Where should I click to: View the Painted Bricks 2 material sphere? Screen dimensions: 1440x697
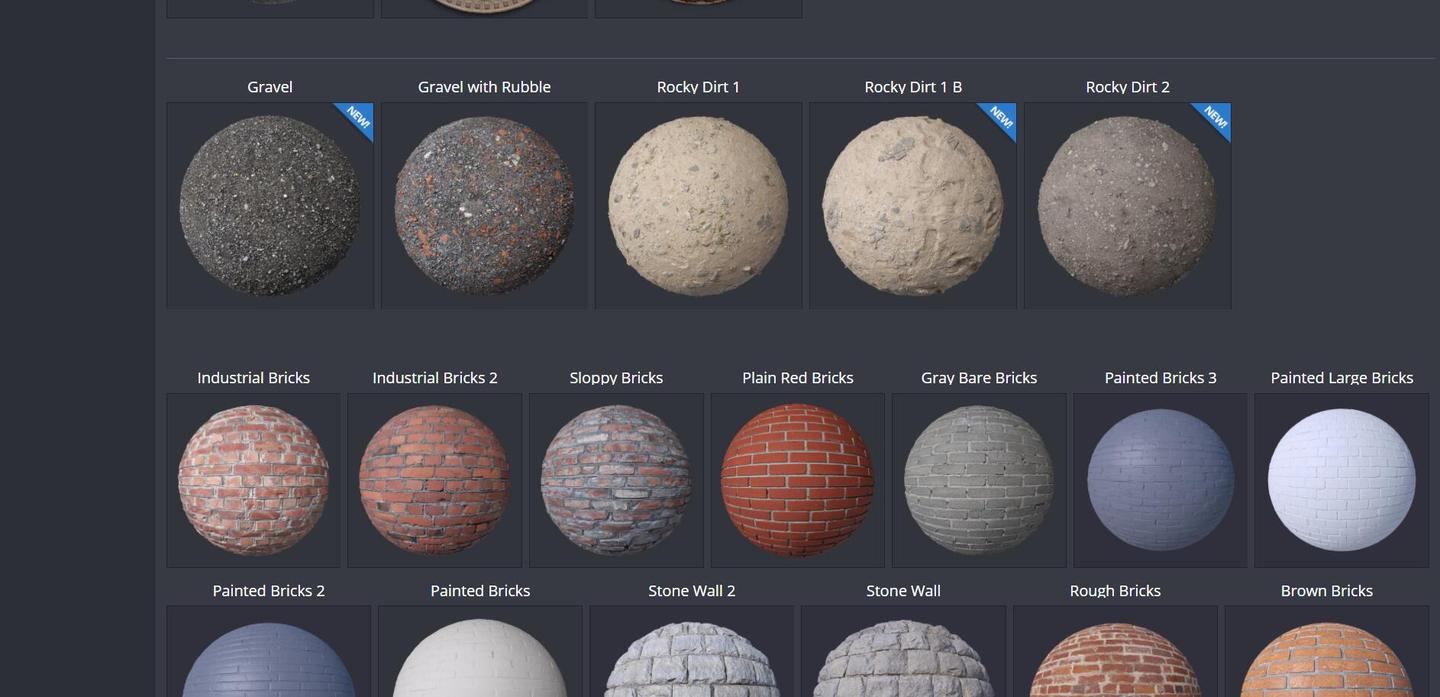269,660
